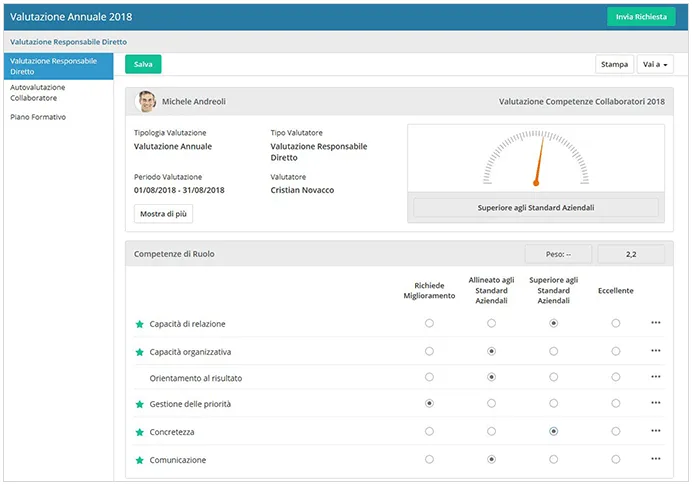Open the three-dots menu for Gestione delle priorità
The image size is (692, 485).
656,403
